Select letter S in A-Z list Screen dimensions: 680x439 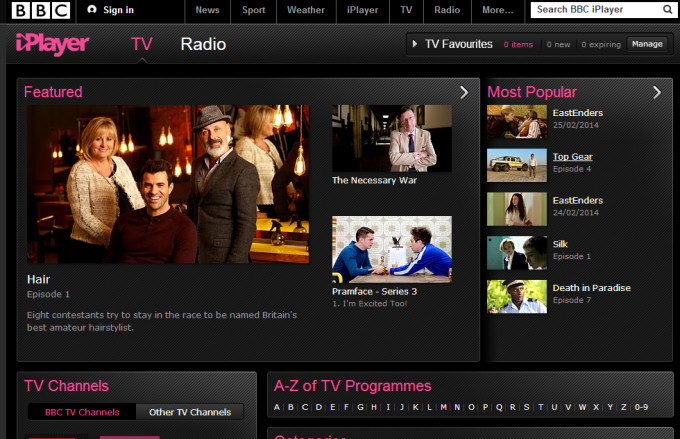(526, 407)
